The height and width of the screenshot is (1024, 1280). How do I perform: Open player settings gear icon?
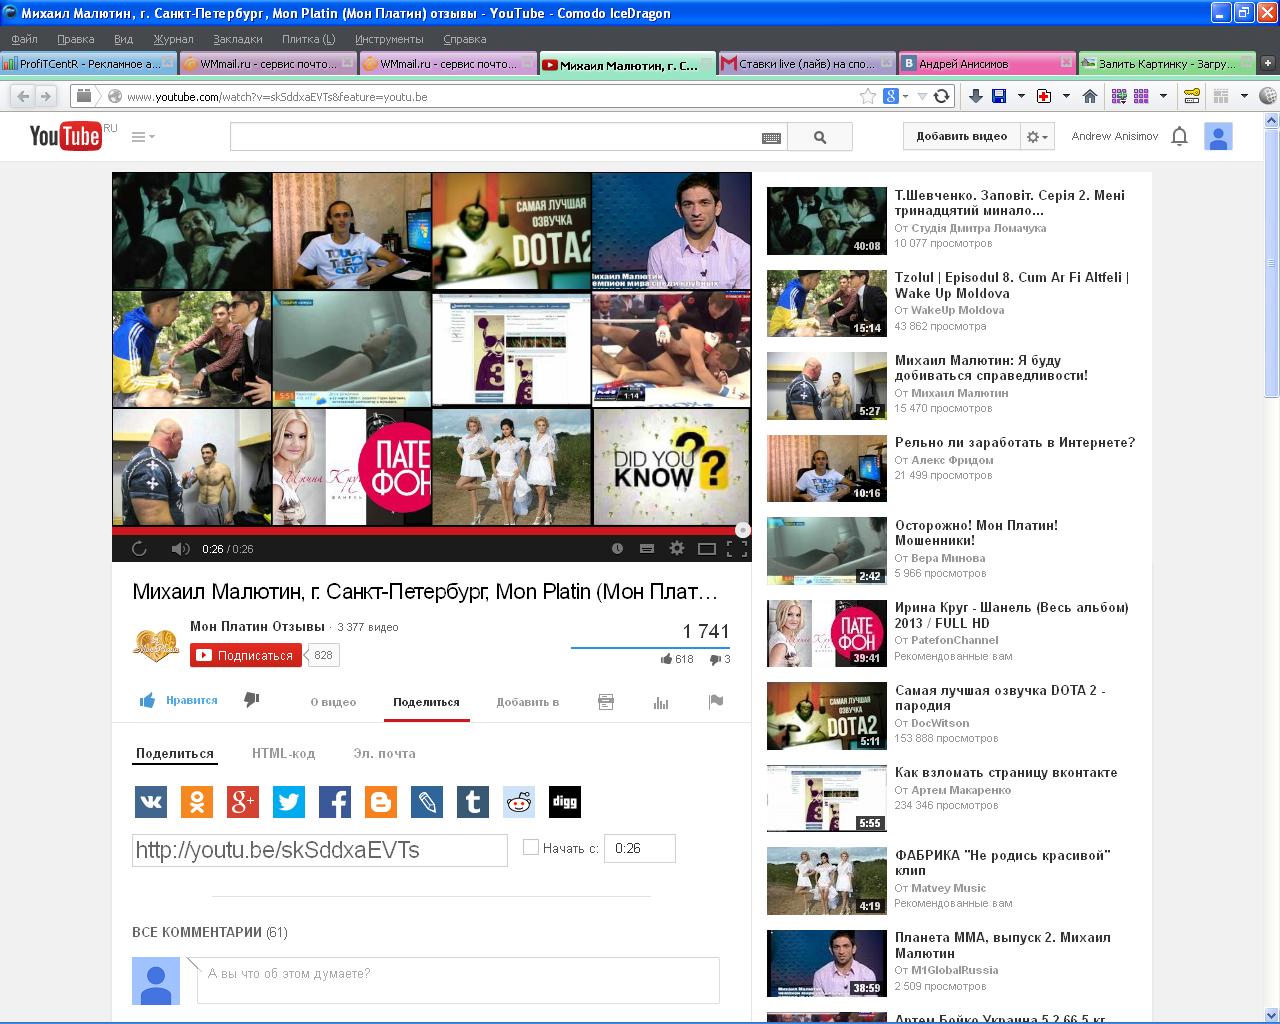(677, 548)
